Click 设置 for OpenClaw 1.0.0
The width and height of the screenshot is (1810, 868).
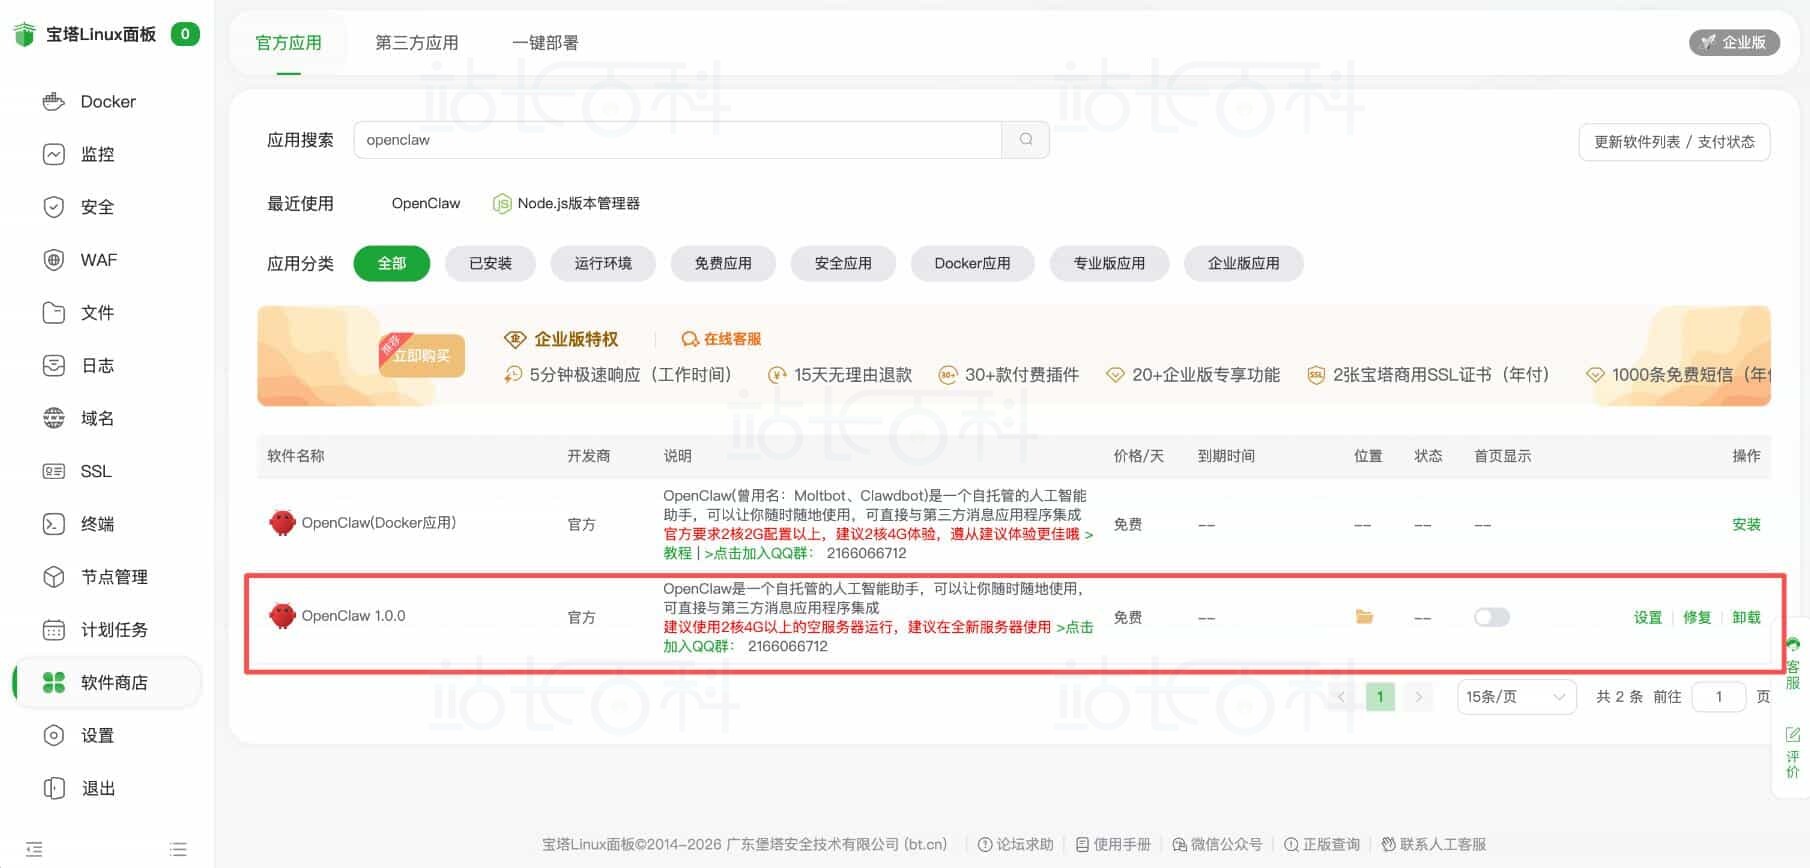(x=1648, y=617)
